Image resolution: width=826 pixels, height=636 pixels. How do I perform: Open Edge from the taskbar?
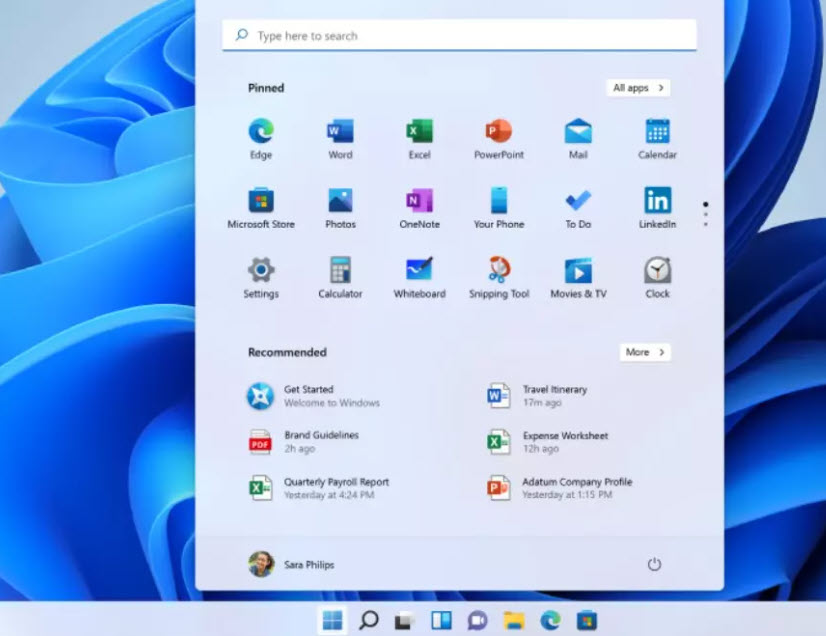[x=550, y=620]
